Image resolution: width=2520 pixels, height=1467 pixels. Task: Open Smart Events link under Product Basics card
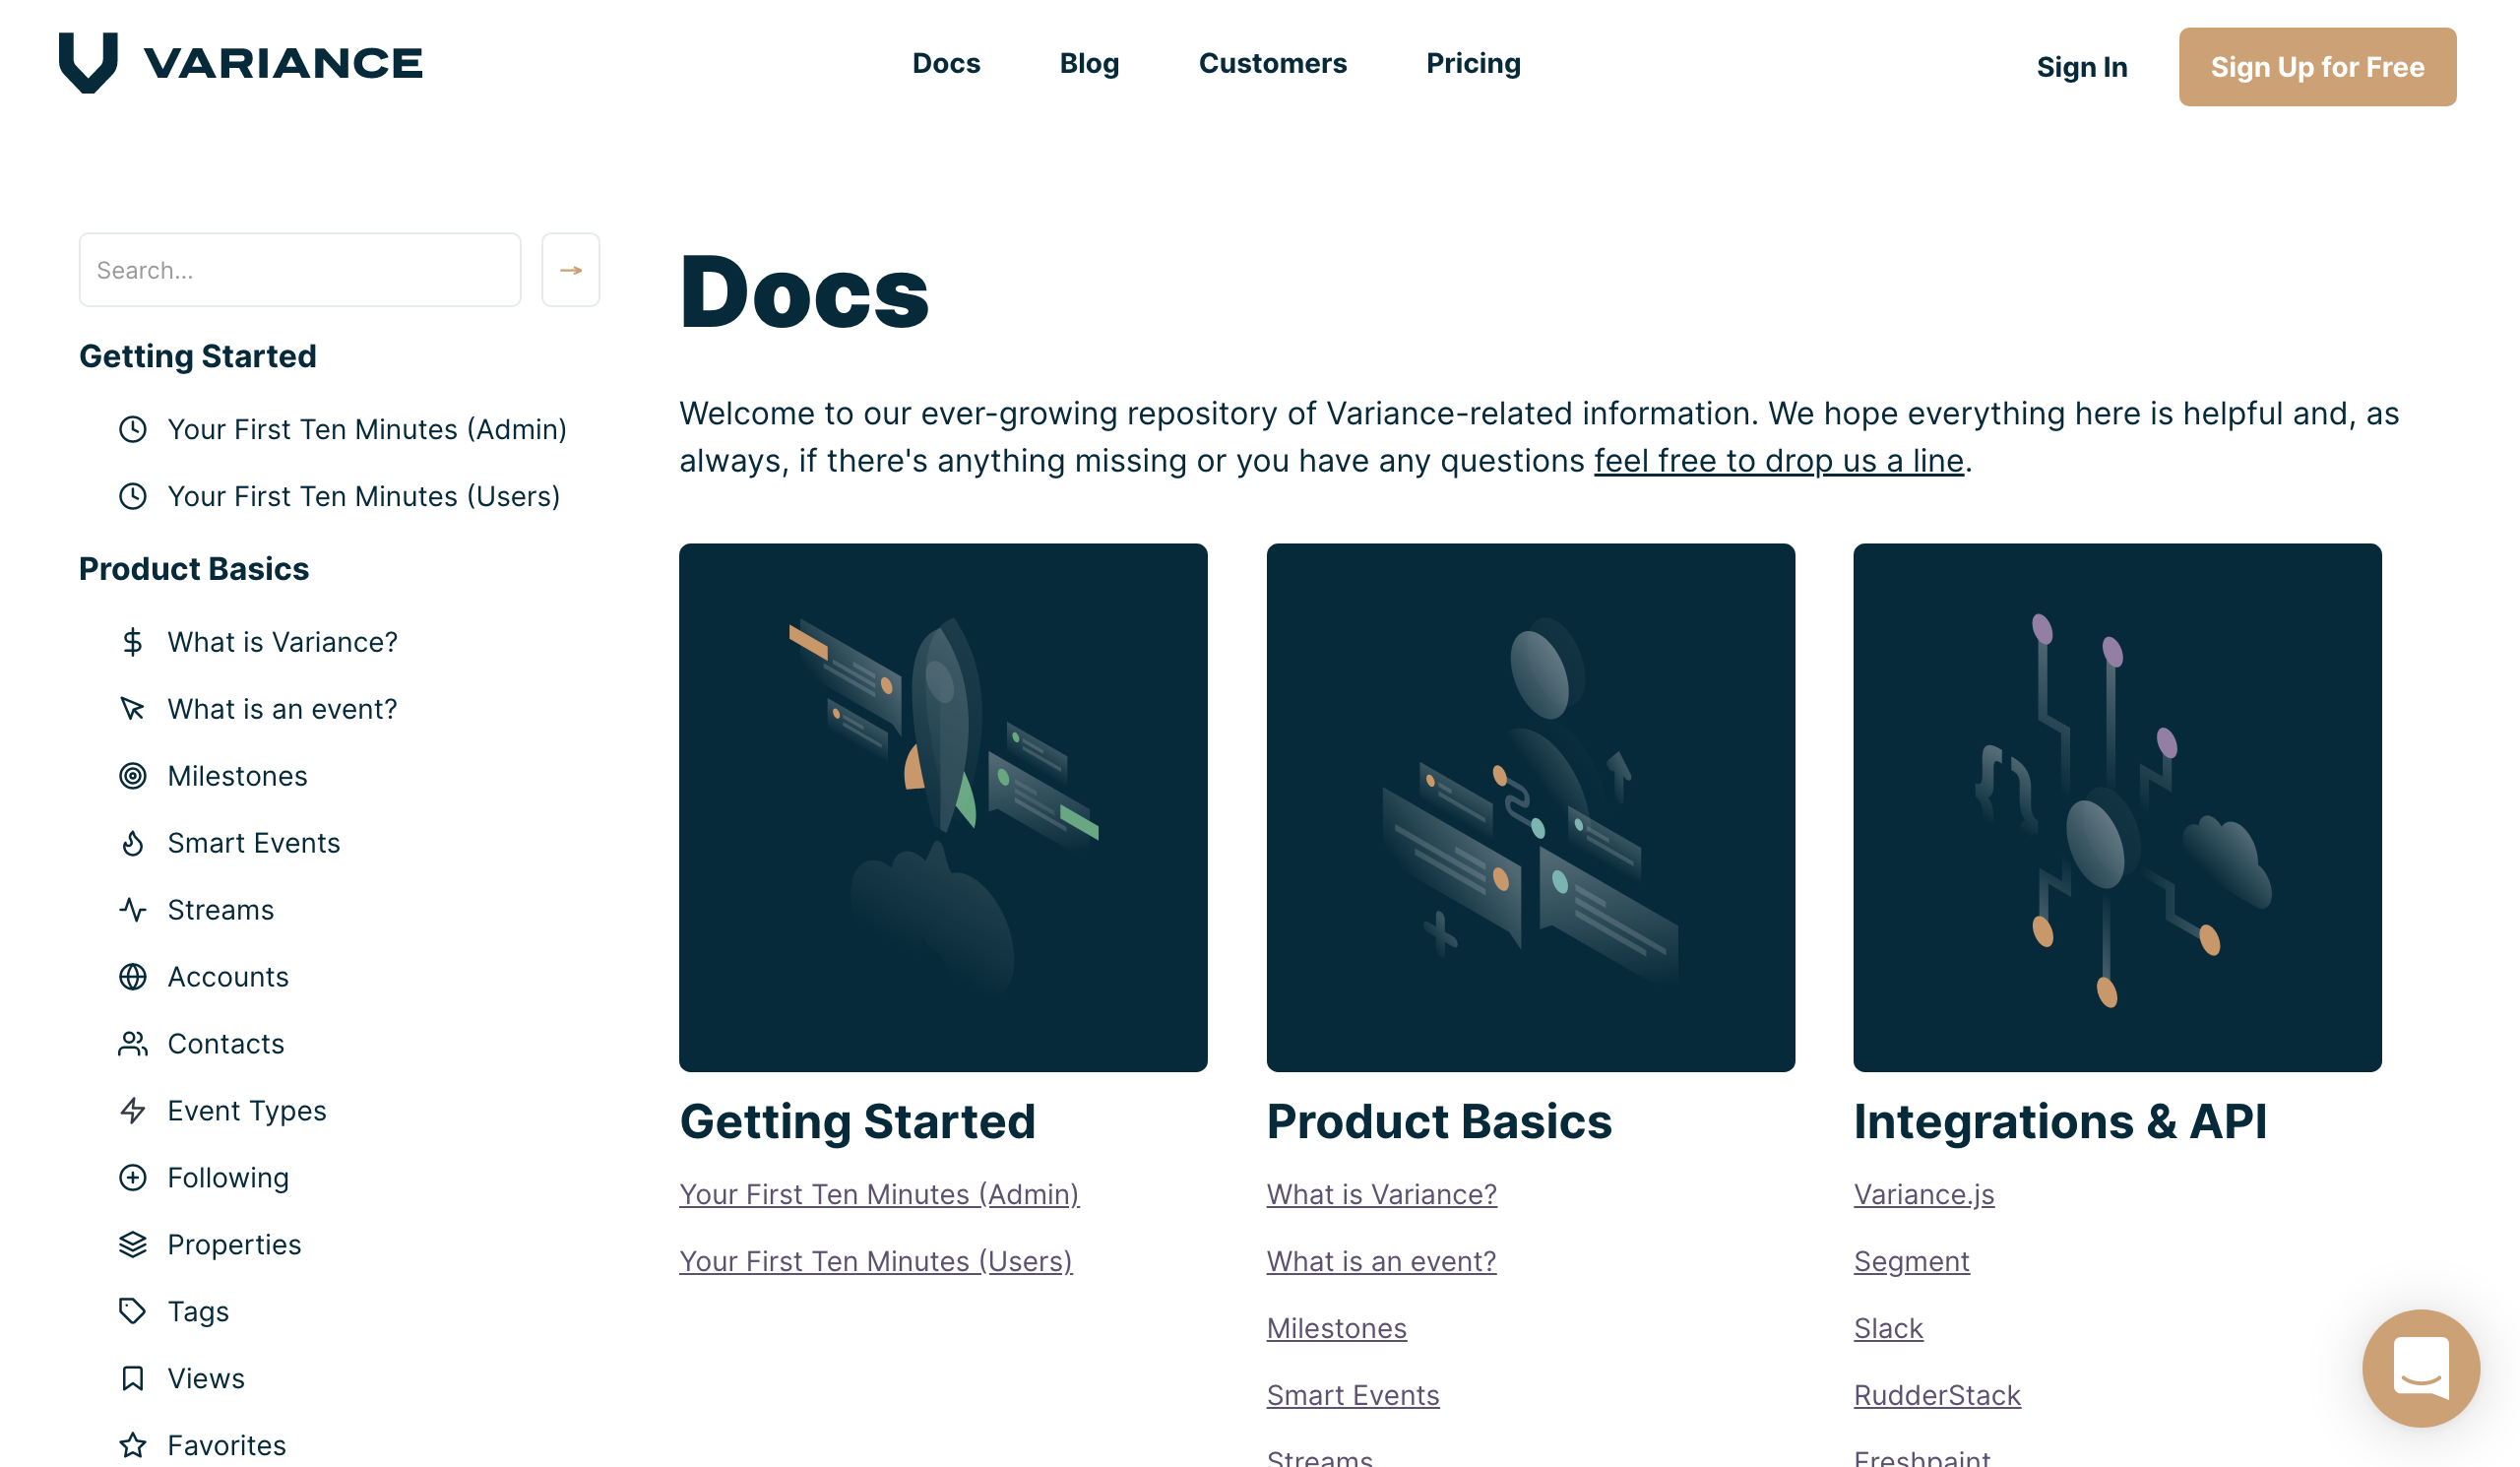[x=1353, y=1395]
